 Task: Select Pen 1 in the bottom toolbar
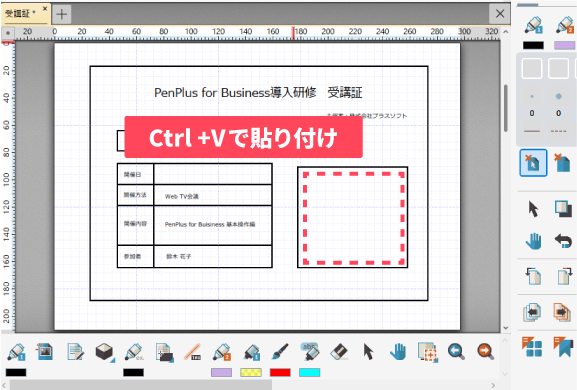(16, 352)
